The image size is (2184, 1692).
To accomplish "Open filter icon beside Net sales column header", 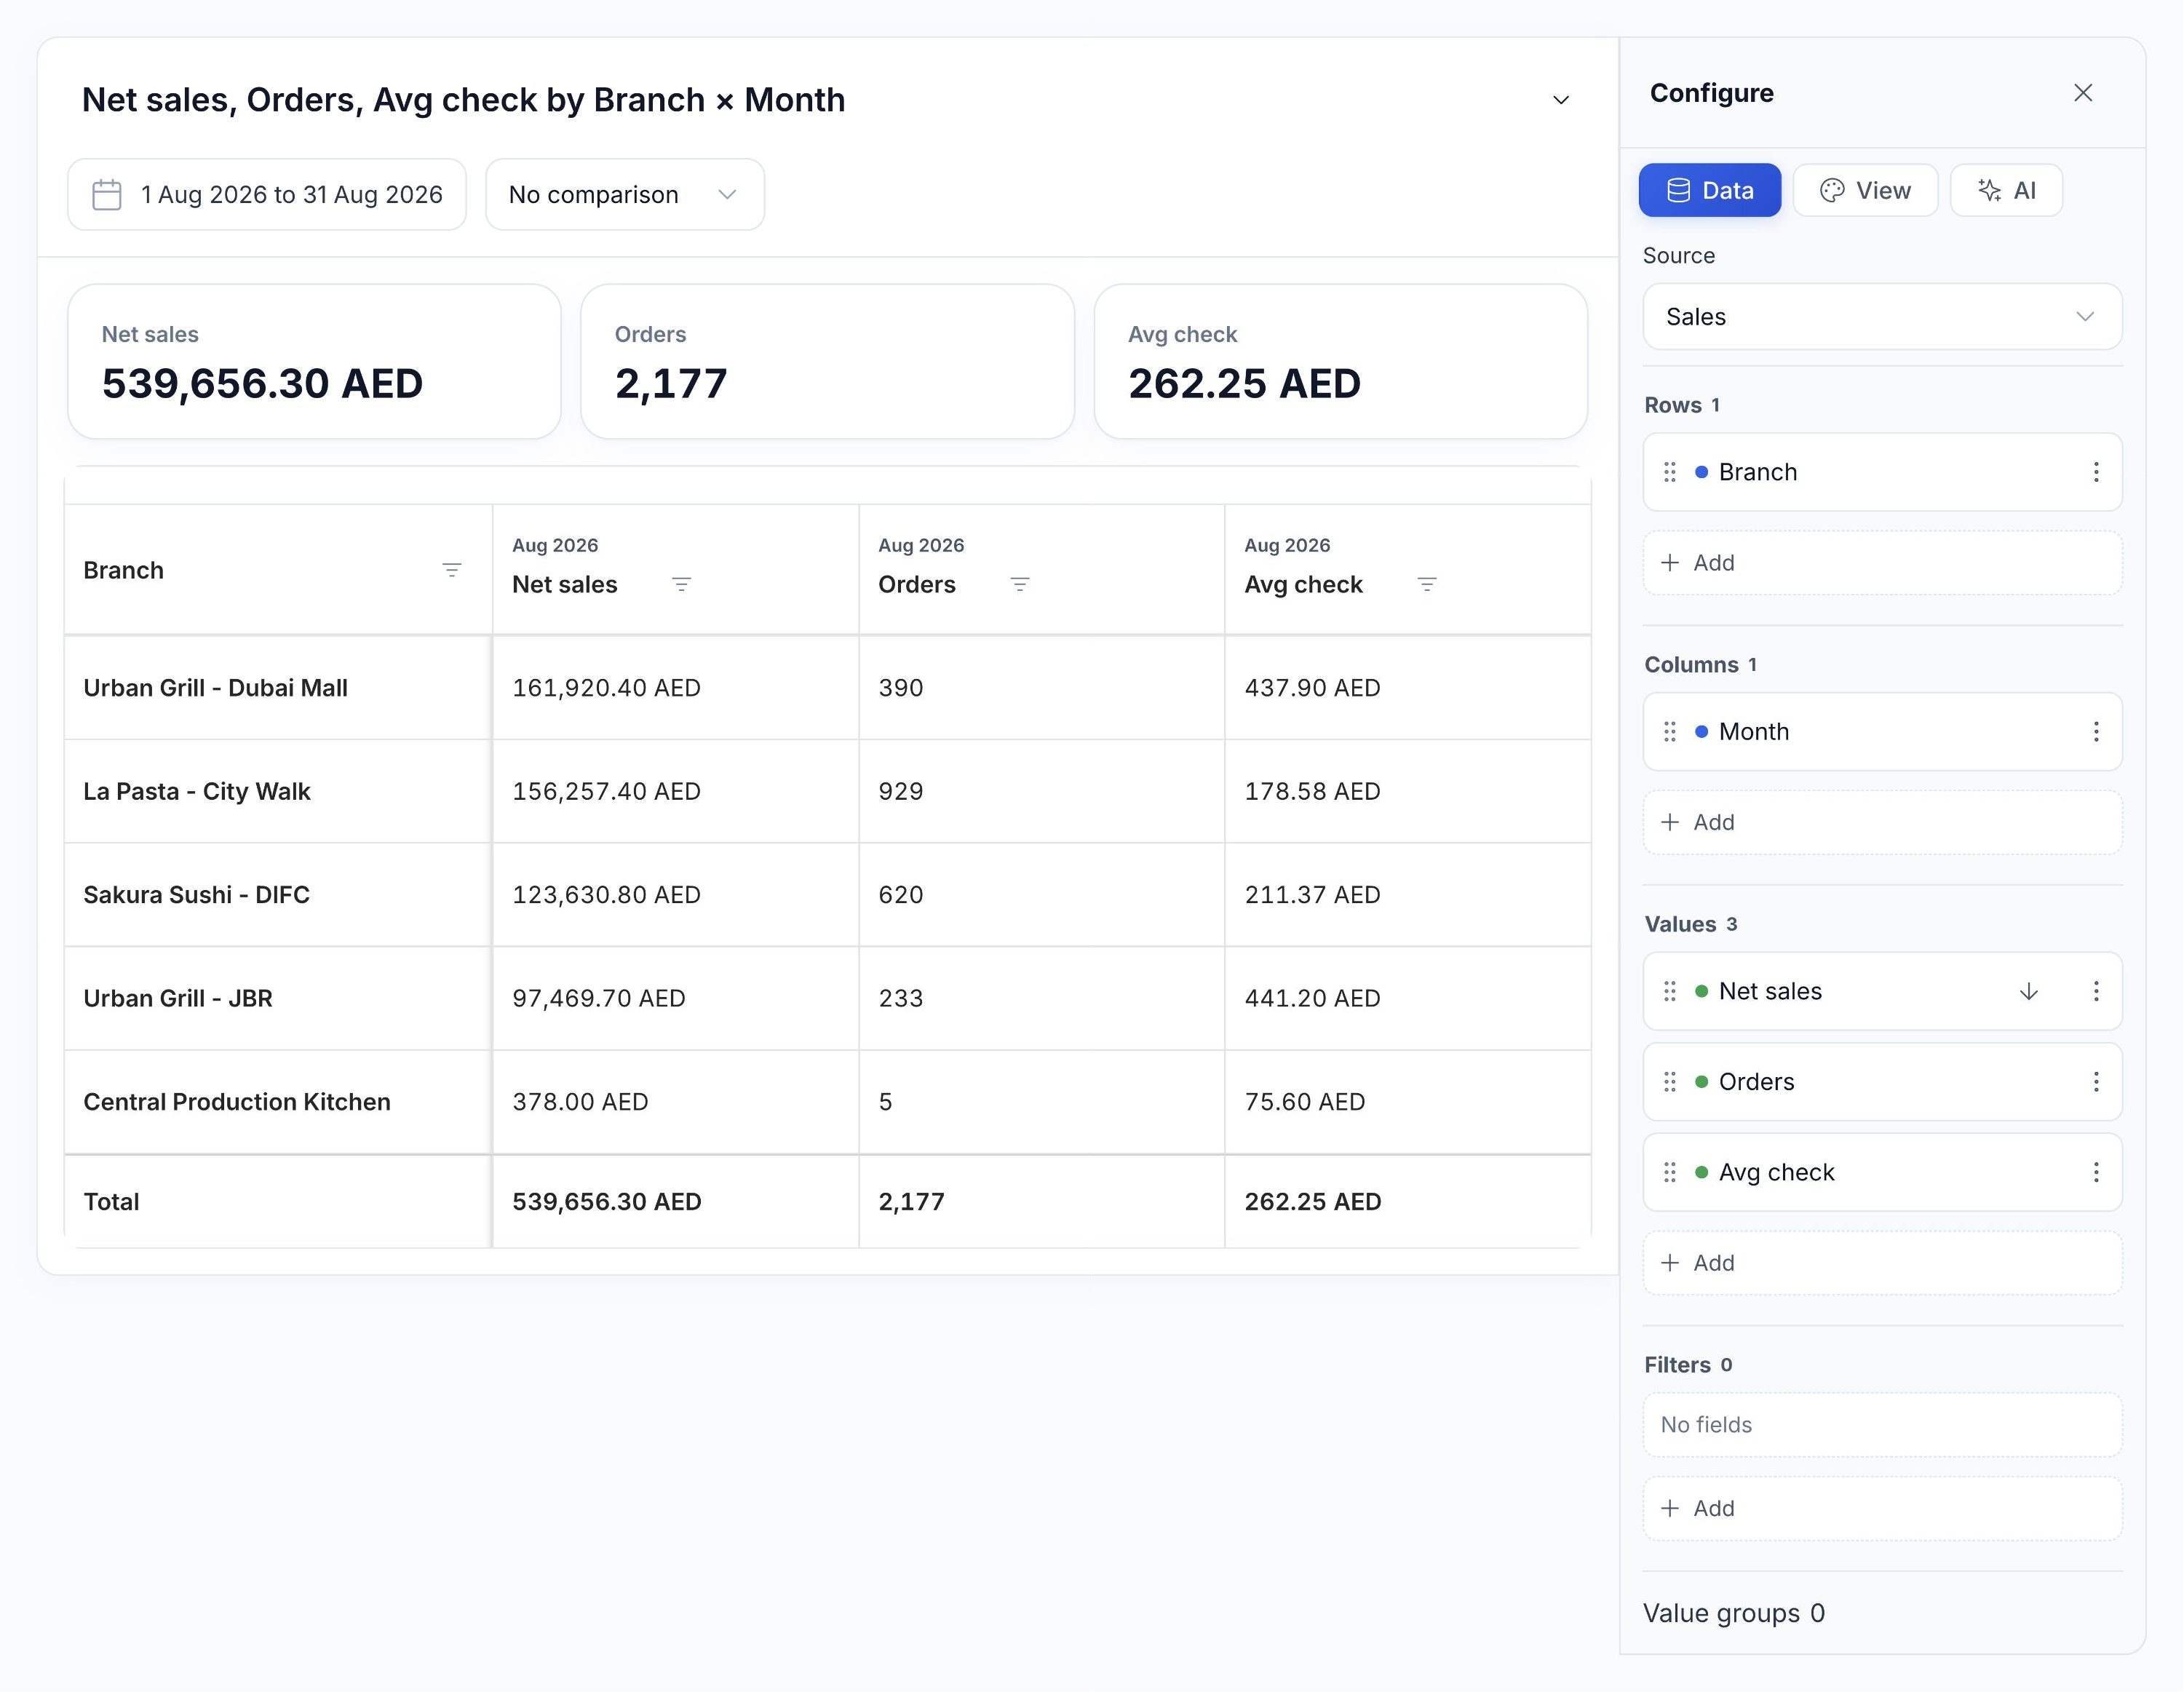I will click(681, 584).
